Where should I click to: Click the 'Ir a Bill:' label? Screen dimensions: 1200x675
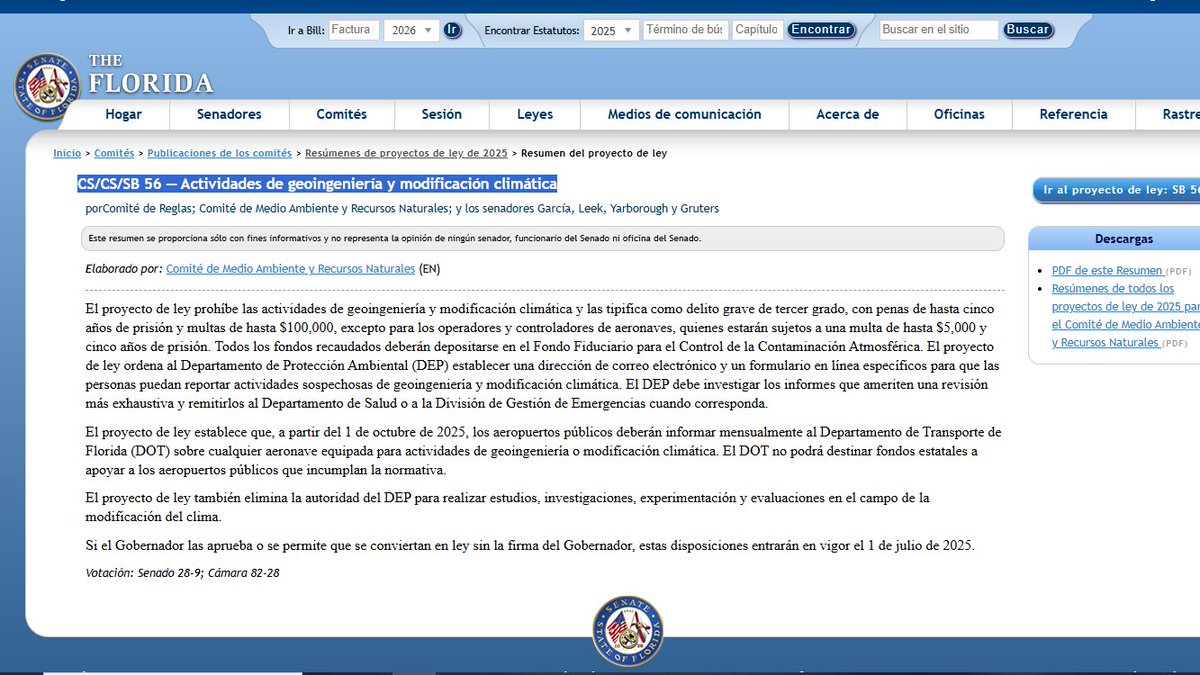click(306, 31)
